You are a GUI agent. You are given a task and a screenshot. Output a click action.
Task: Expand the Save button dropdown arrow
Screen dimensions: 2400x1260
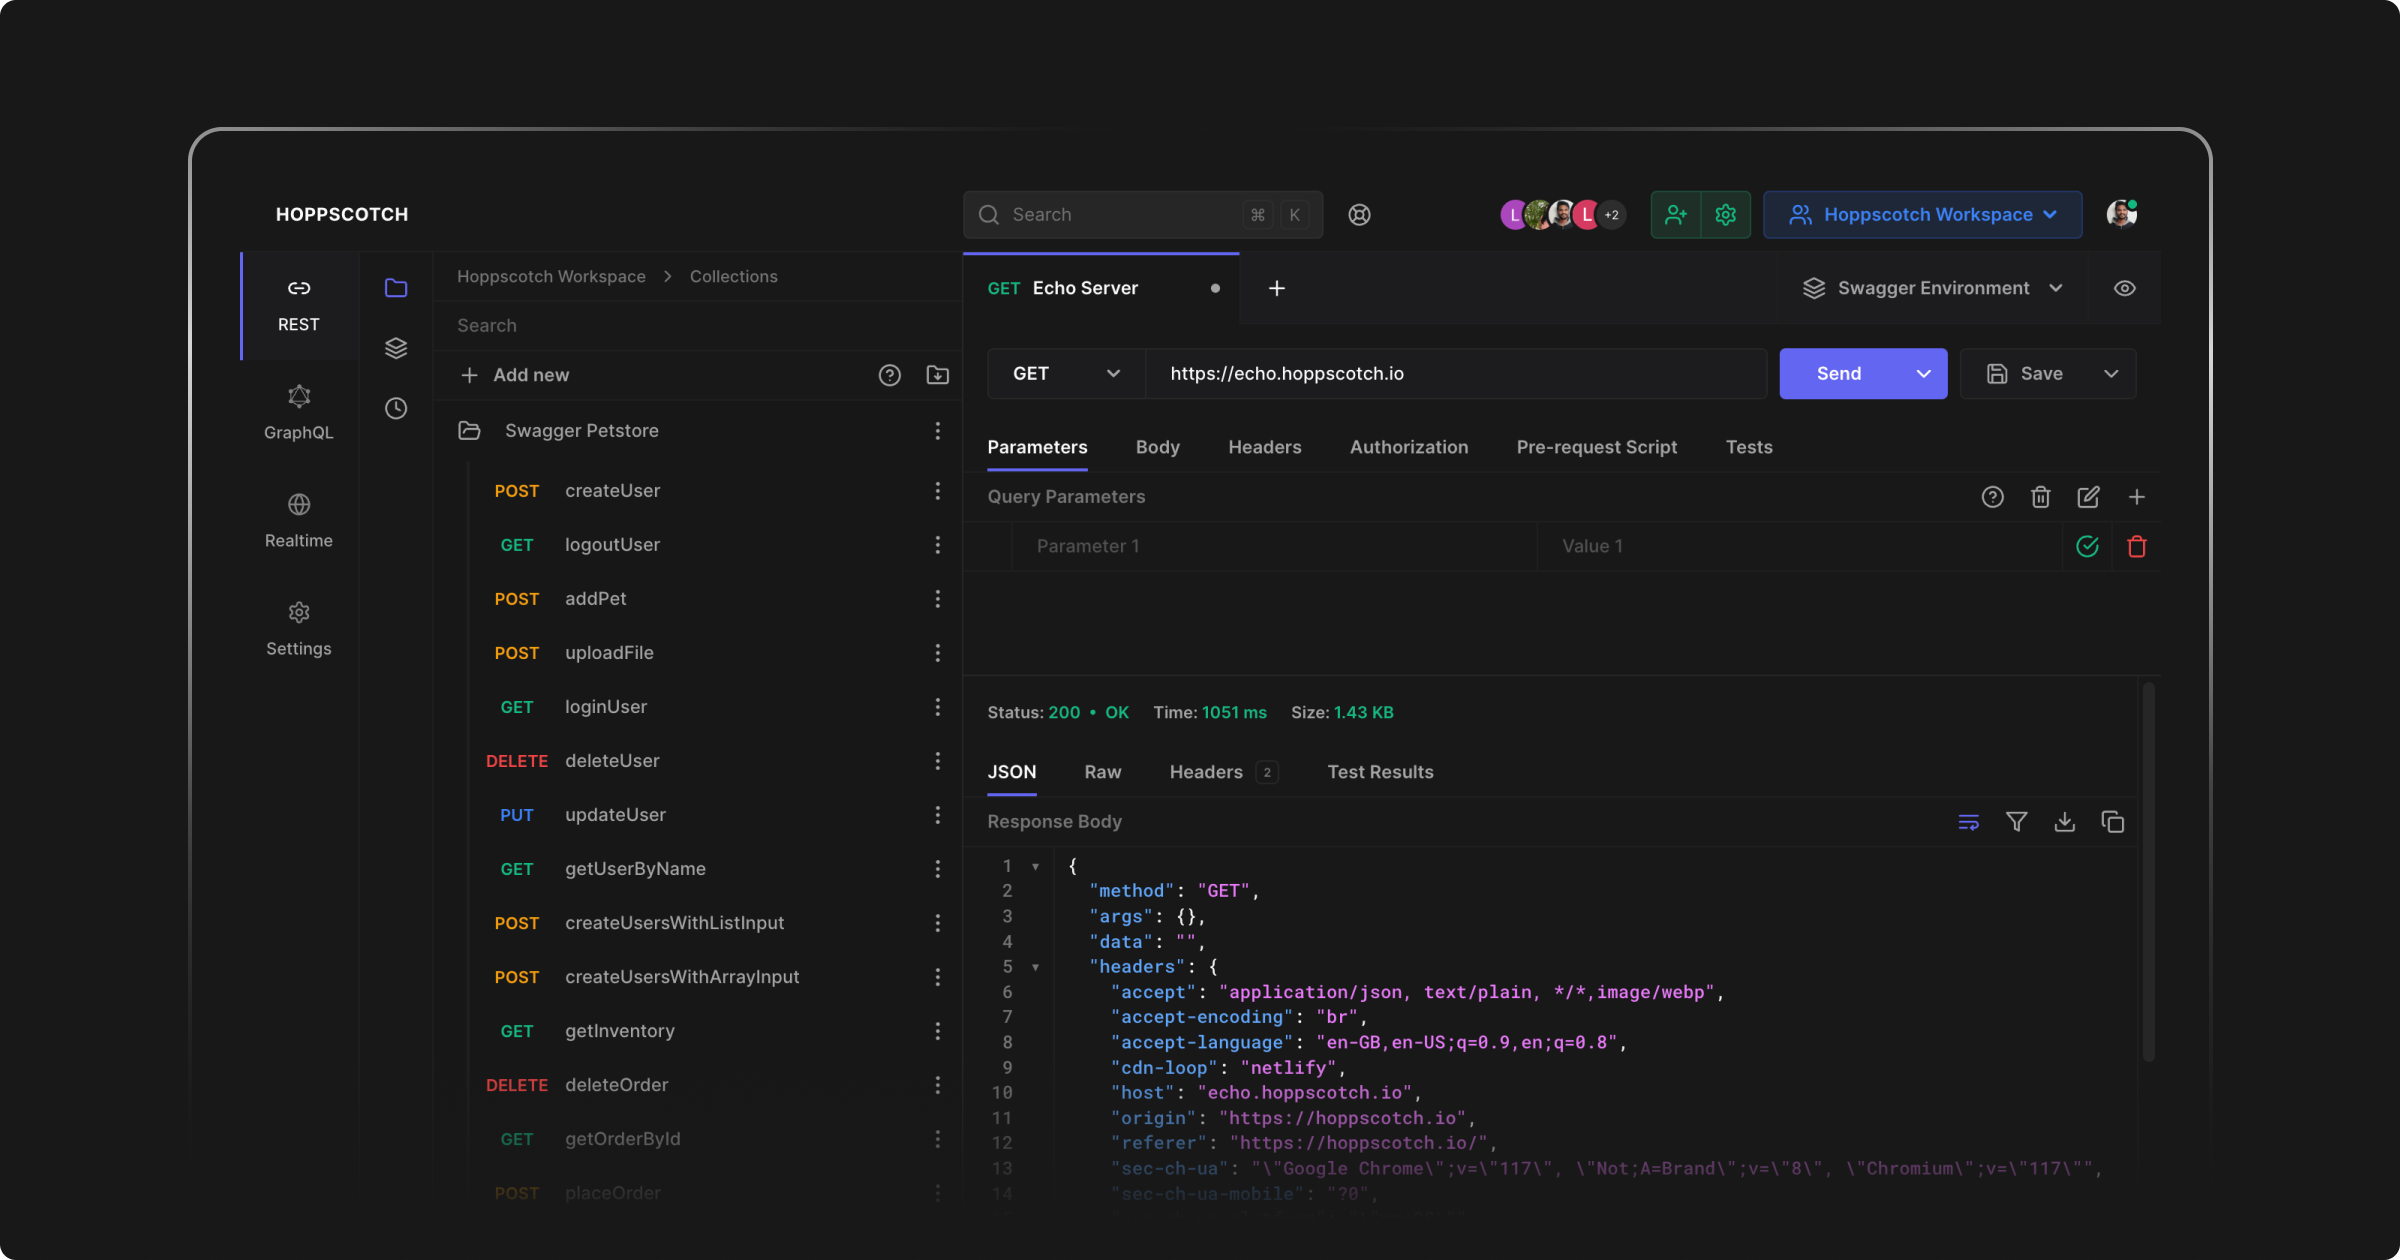2111,373
